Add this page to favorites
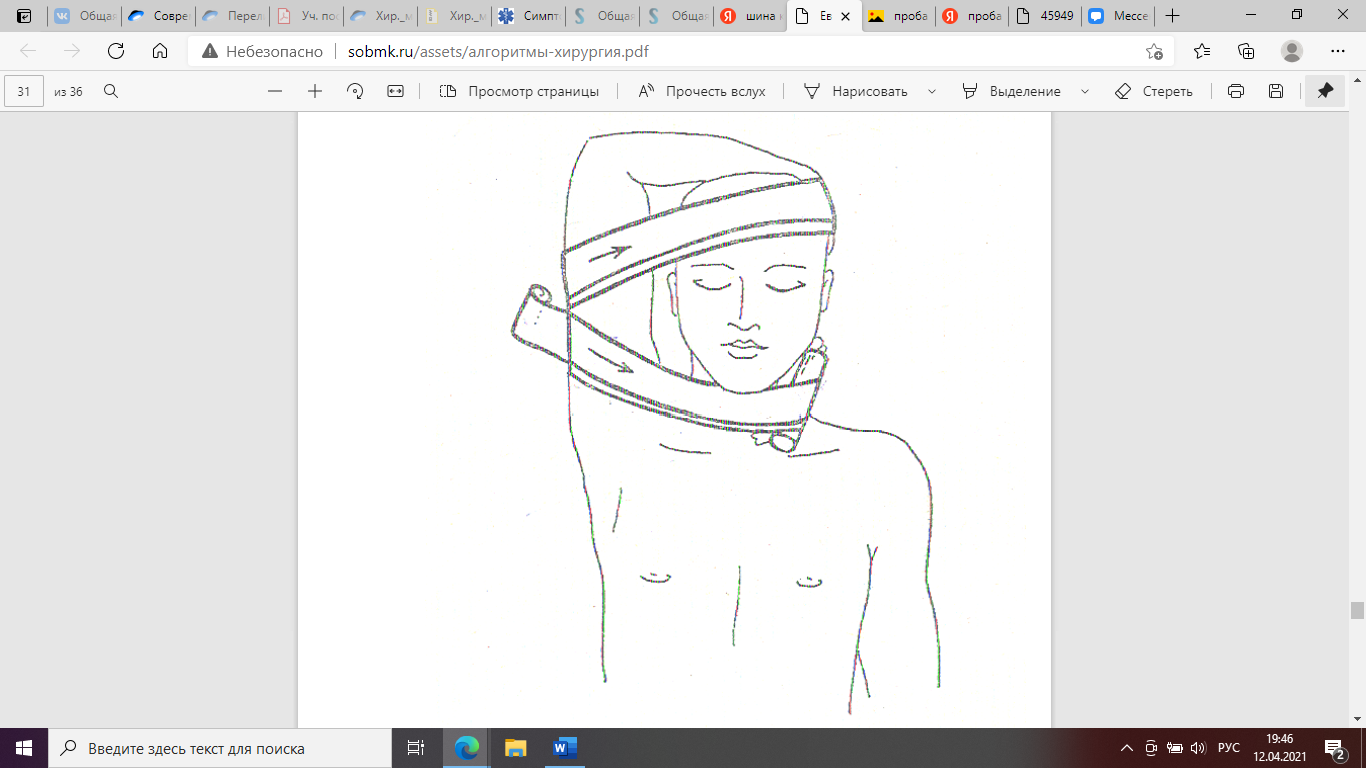 pos(1154,52)
